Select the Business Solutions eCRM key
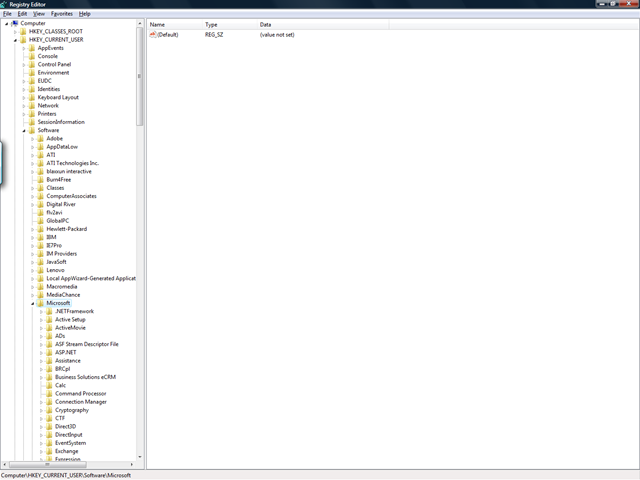 [x=86, y=377]
